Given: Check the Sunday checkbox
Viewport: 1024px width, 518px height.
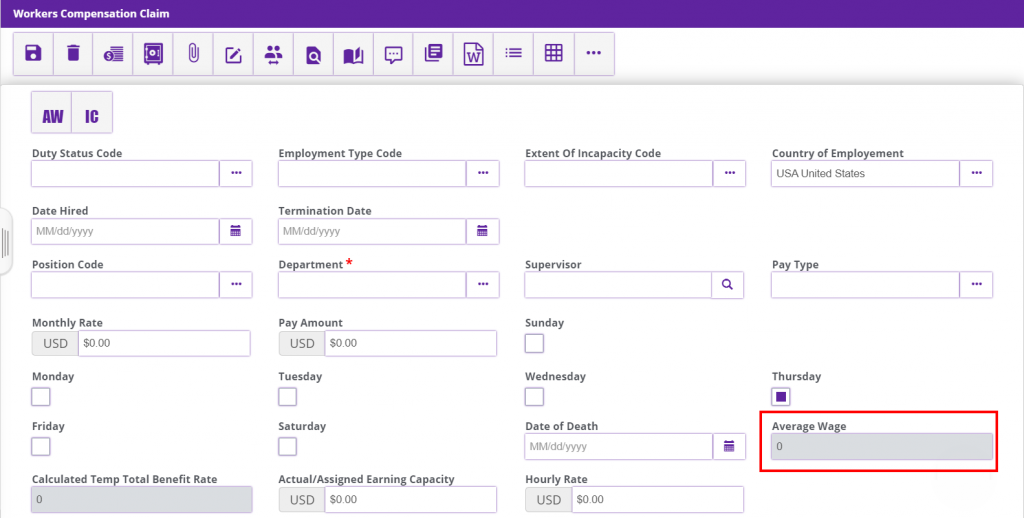Looking at the screenshot, I should point(534,343).
